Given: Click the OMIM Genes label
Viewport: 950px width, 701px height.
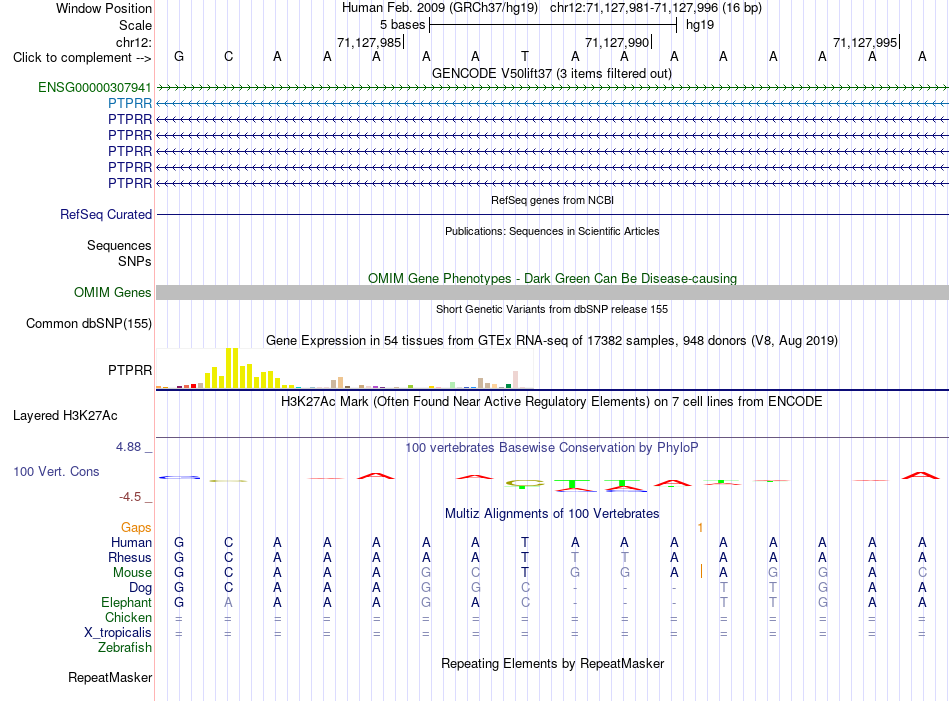Looking at the screenshot, I should coord(112,293).
